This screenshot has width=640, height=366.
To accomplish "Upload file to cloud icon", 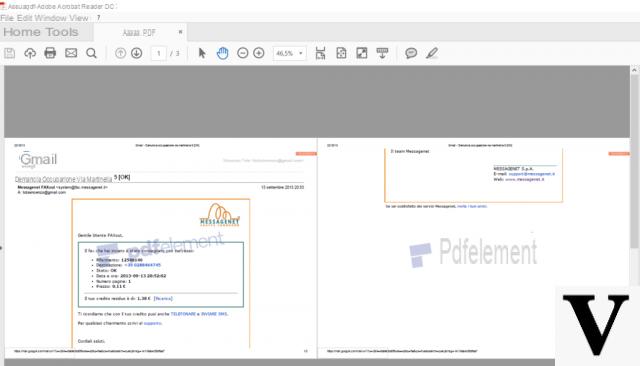I will pyautogui.click(x=30, y=53).
